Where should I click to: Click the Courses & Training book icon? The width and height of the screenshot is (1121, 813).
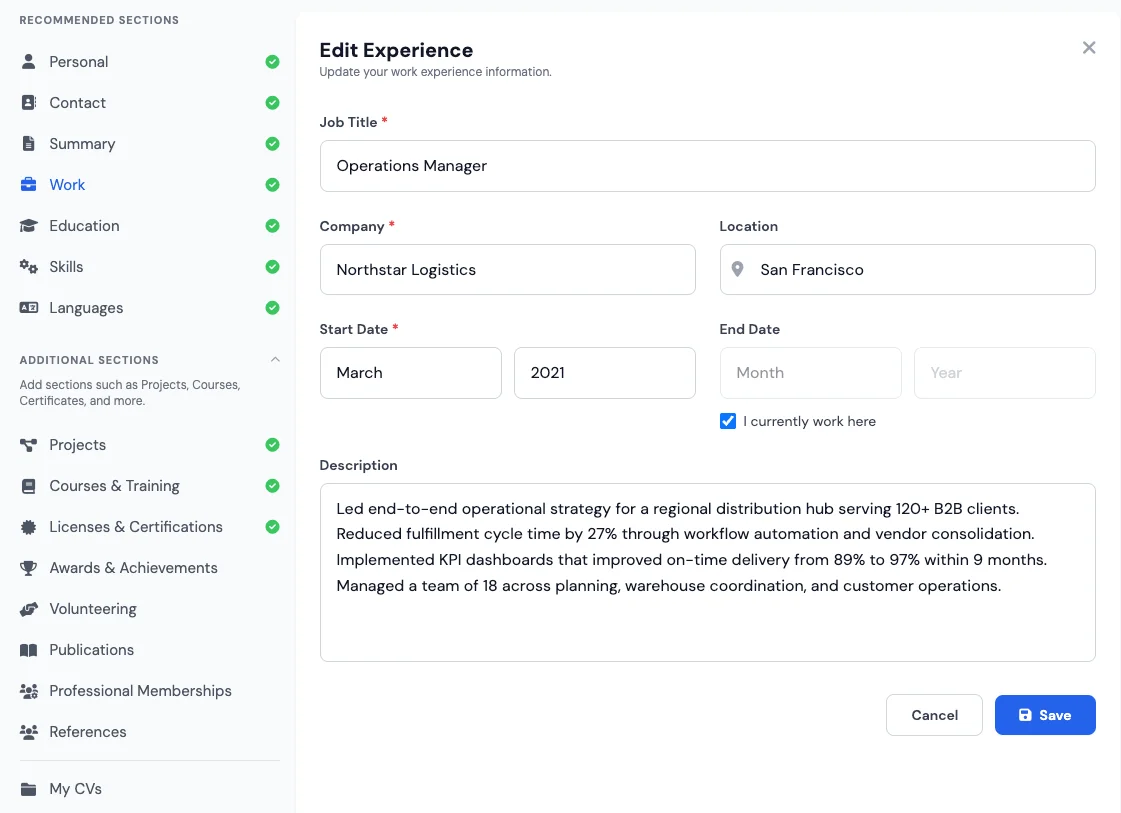click(x=29, y=486)
